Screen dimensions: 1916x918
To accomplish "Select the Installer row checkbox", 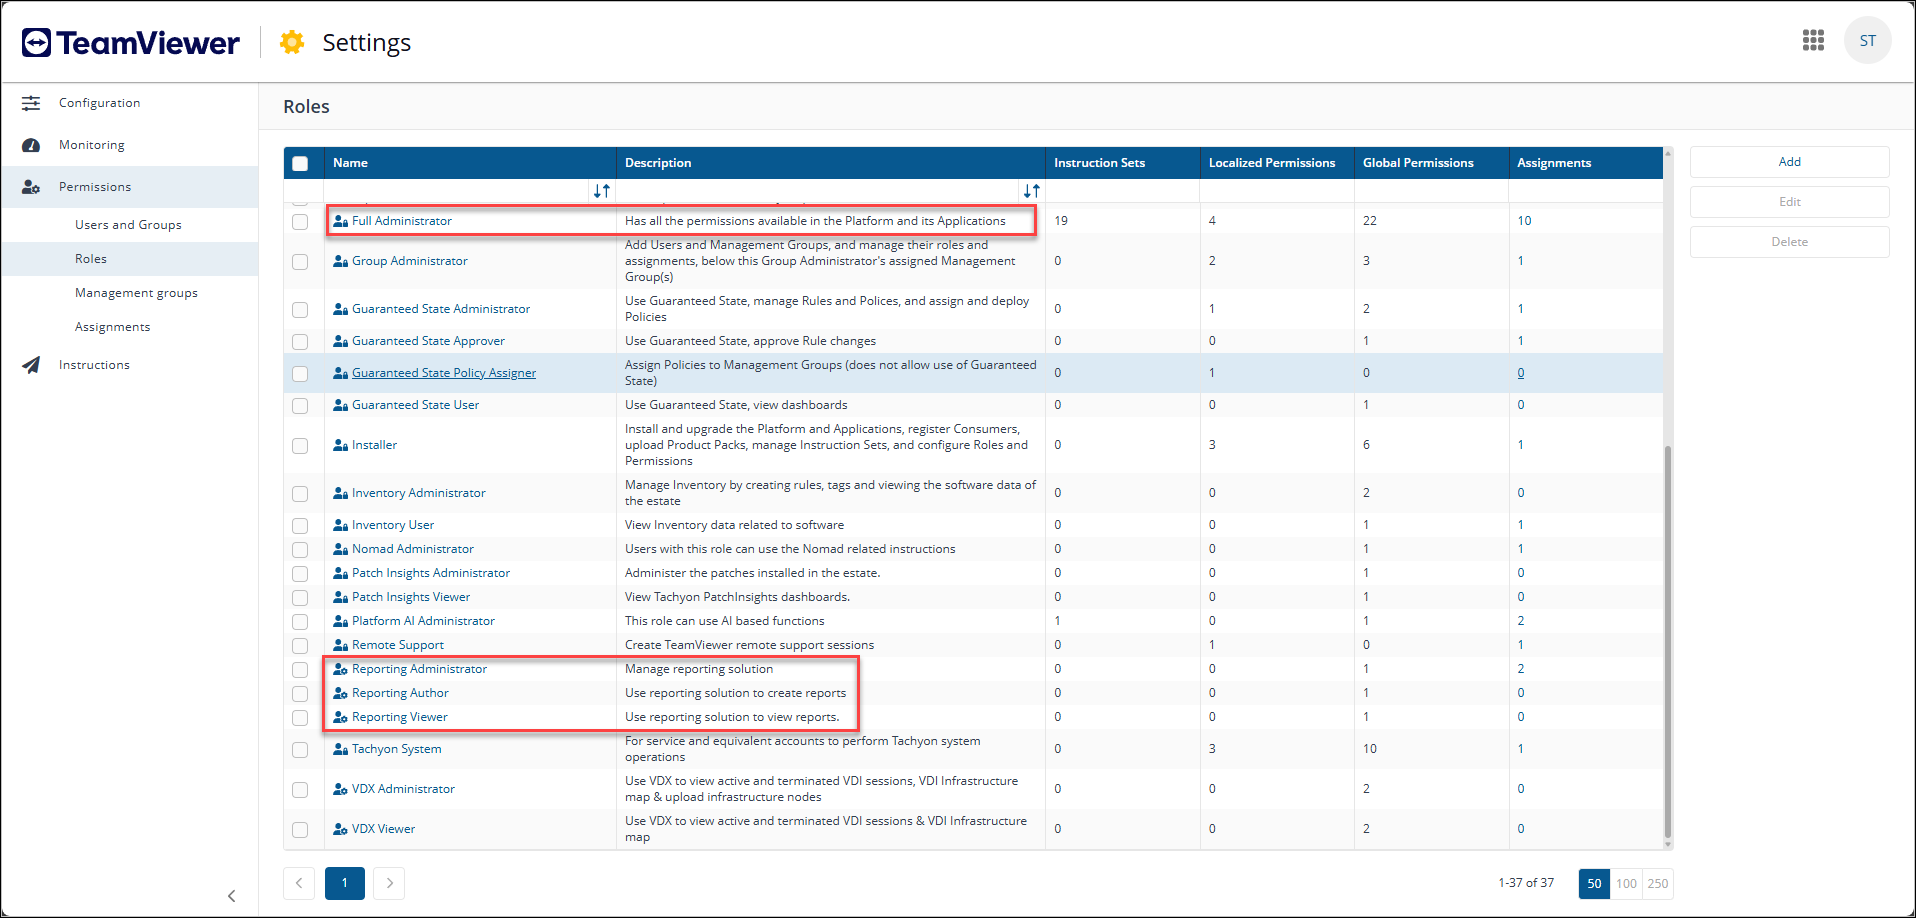I will coord(300,445).
